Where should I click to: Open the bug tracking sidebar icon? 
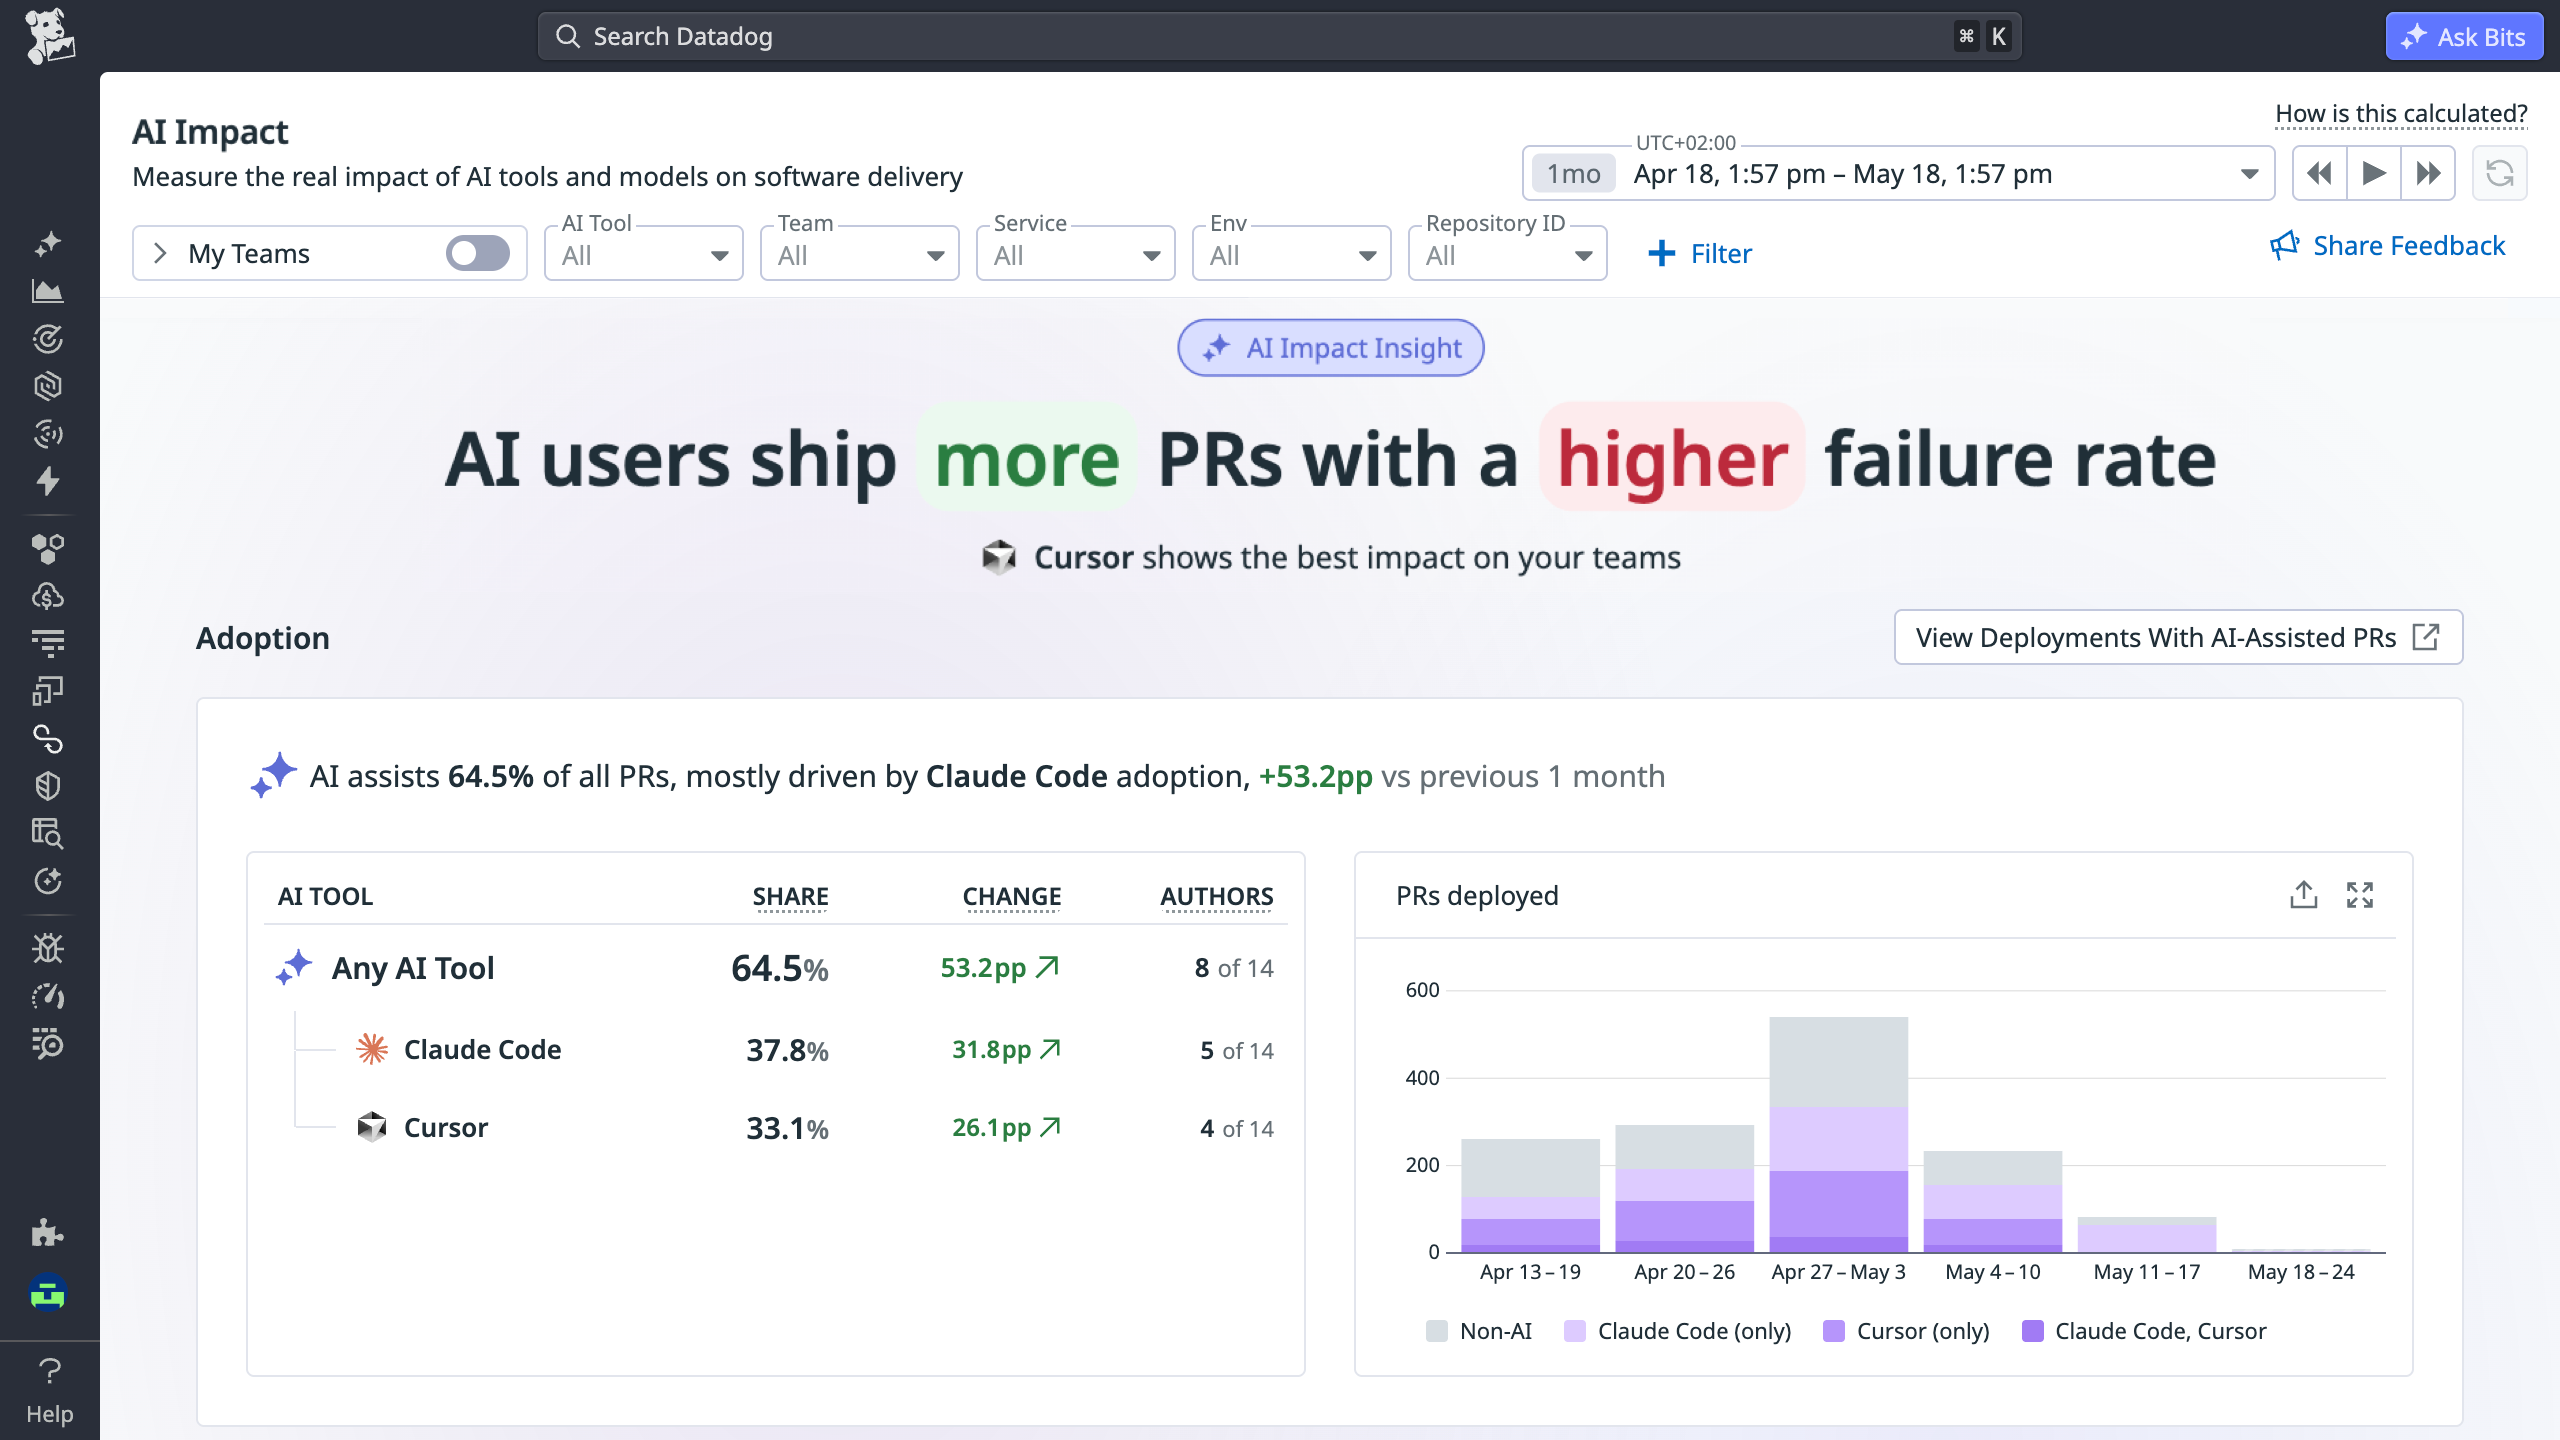pos(48,948)
